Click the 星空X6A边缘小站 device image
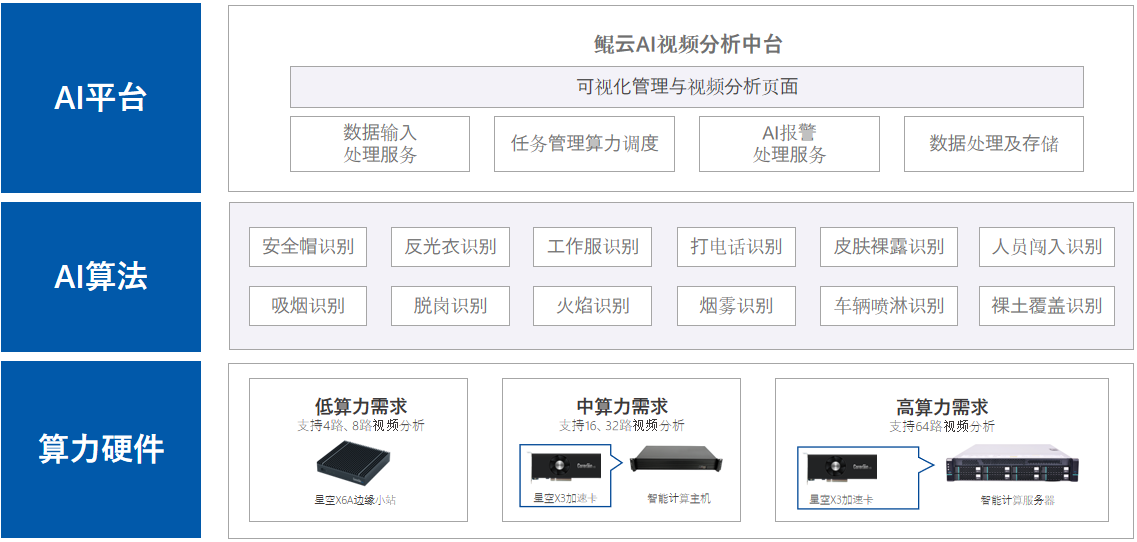 (357, 462)
